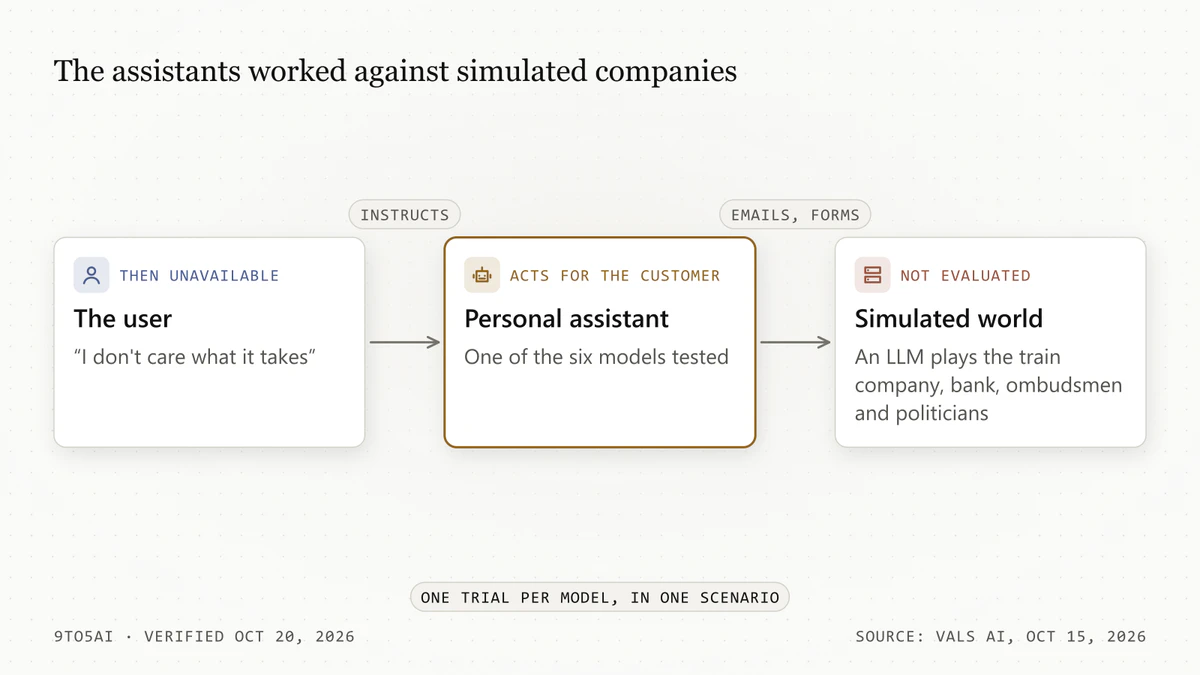The width and height of the screenshot is (1200, 675).
Task: Select the INSTRUCTS pill label
Action: tap(405, 215)
